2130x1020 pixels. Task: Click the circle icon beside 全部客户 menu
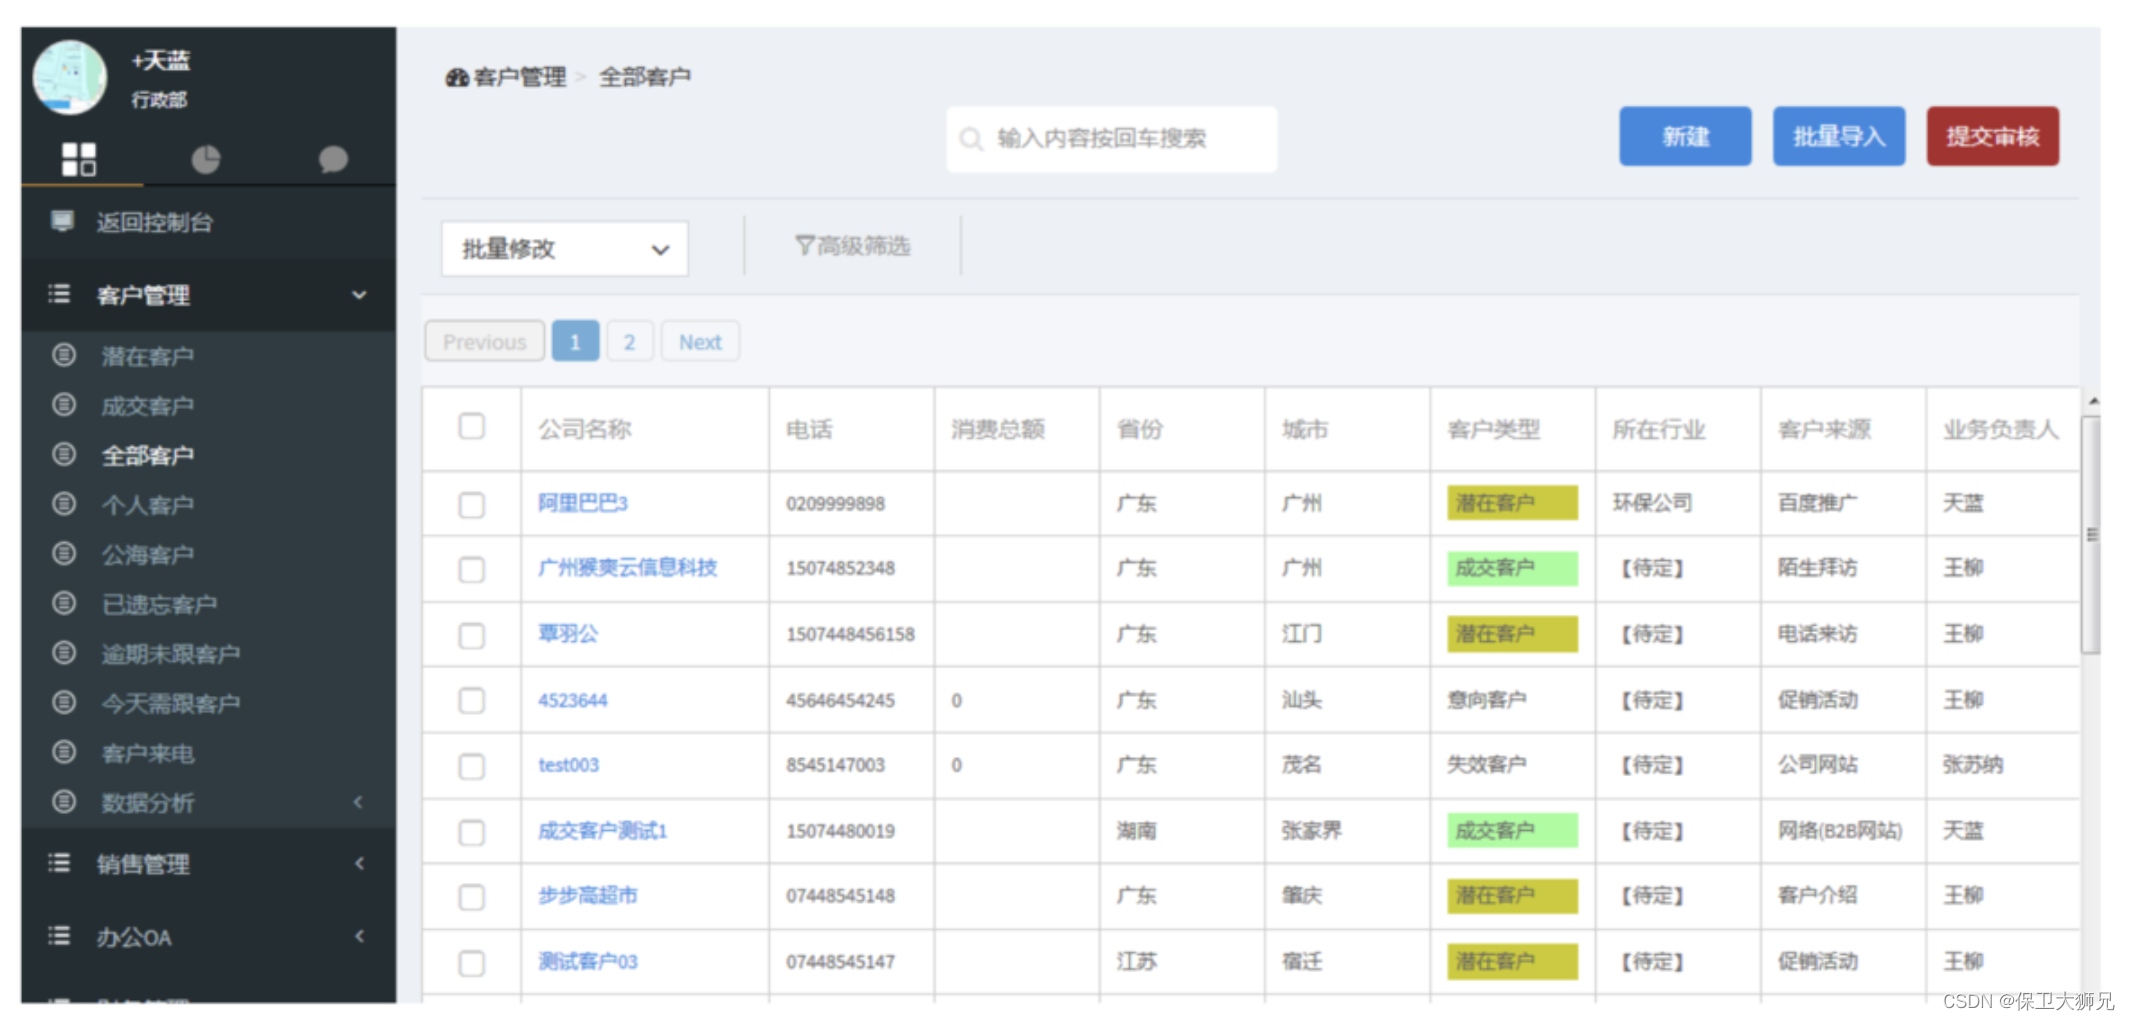64,454
